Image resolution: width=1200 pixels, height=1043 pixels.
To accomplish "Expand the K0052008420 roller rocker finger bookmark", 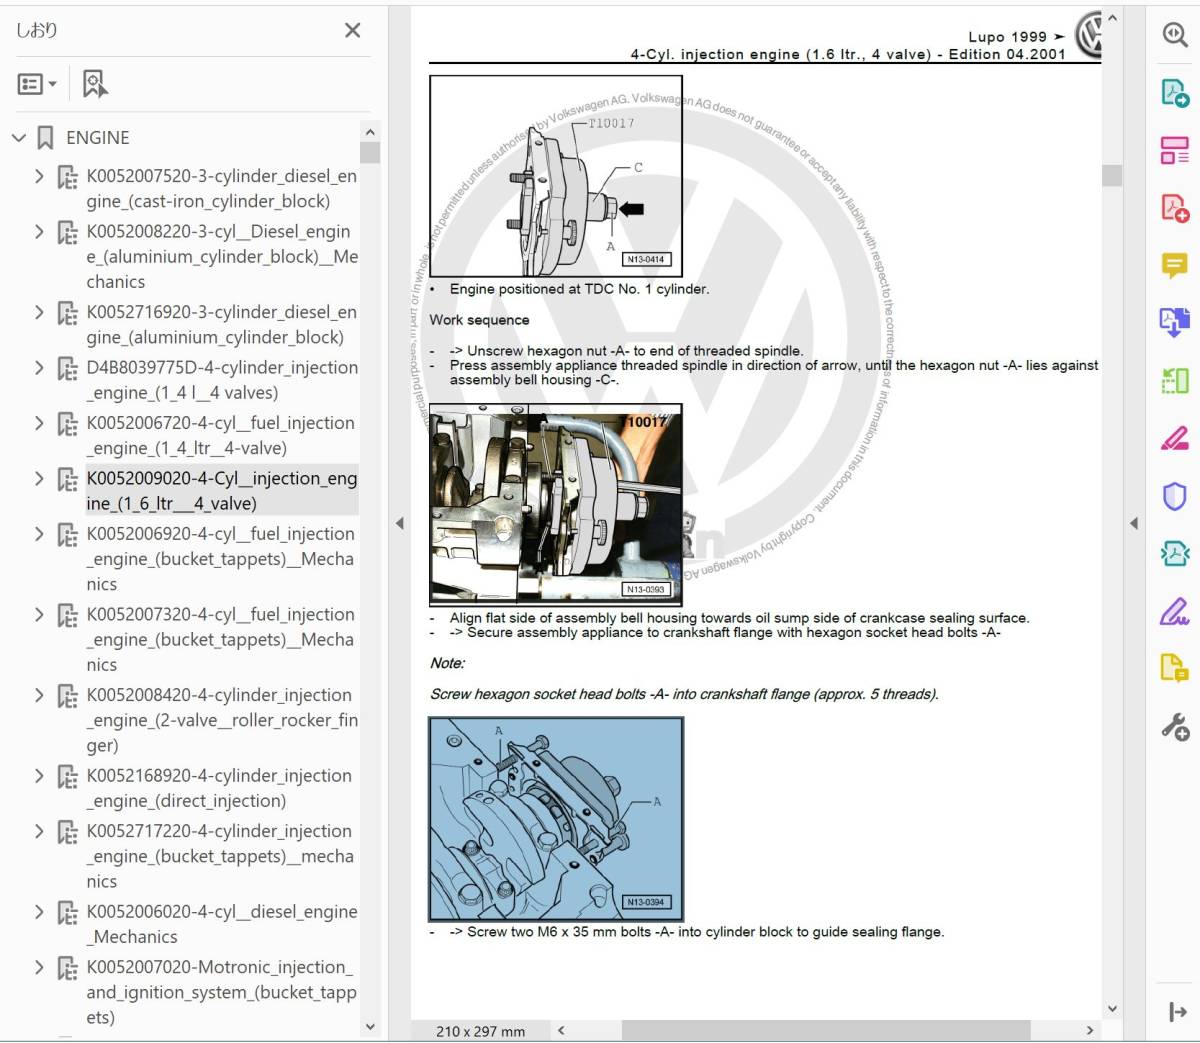I will tap(39, 695).
